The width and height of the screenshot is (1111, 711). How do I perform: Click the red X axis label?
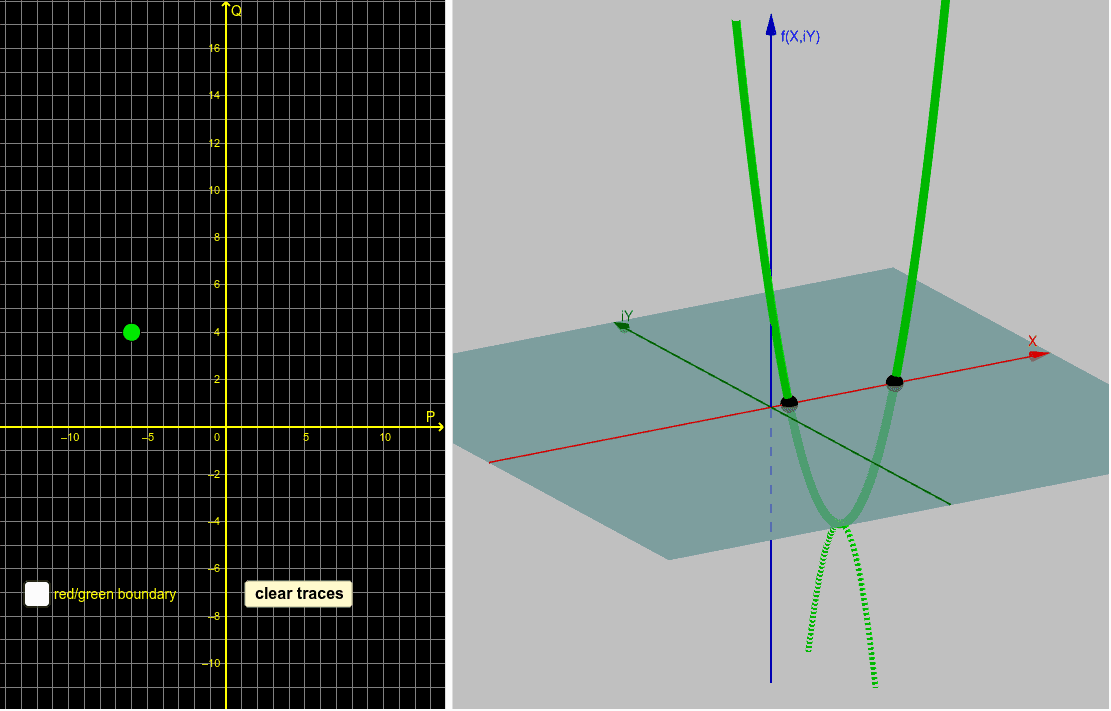click(1032, 341)
